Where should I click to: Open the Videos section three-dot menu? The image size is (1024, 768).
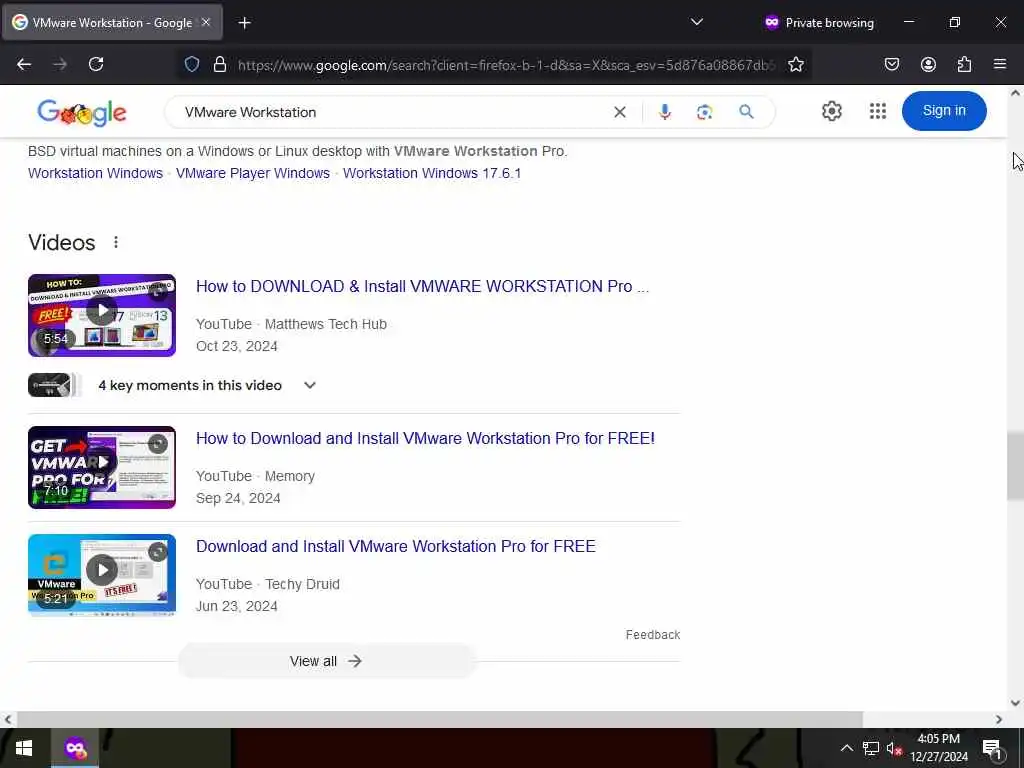tap(116, 242)
